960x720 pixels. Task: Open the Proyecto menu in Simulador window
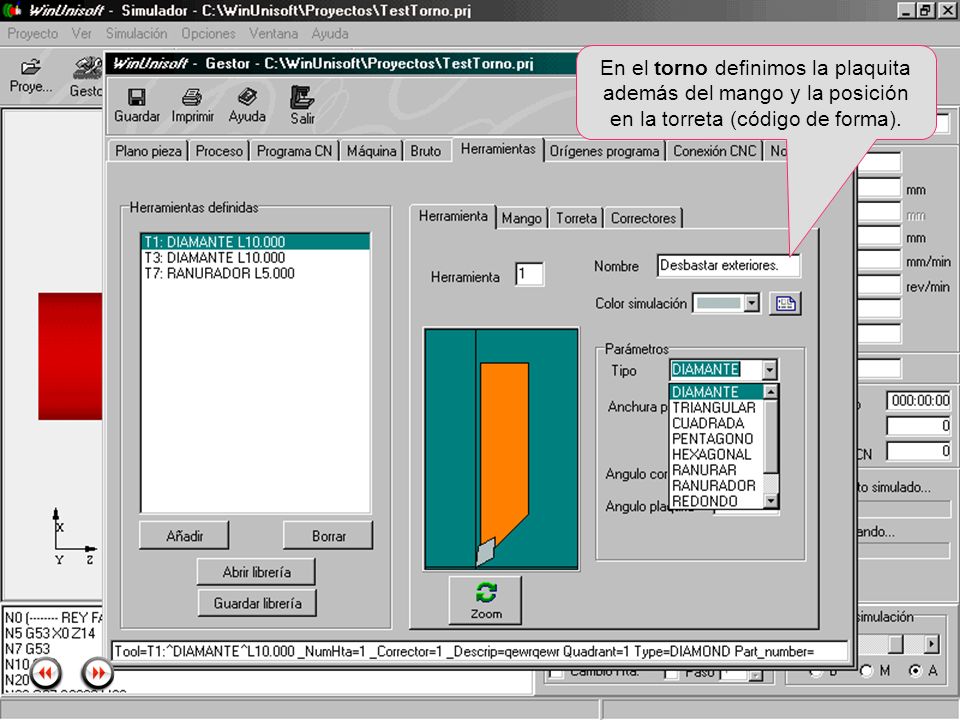pos(32,34)
